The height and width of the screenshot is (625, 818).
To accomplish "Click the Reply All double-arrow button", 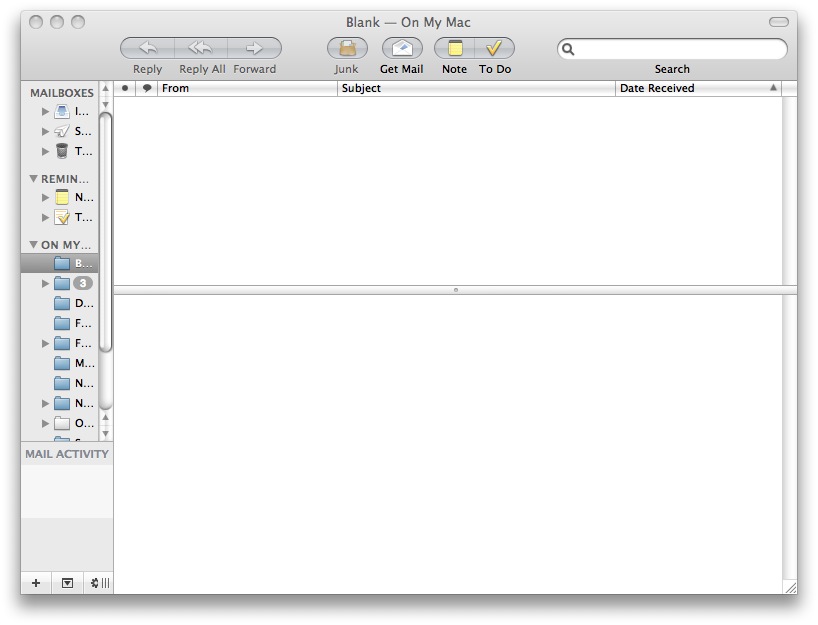I will point(201,48).
